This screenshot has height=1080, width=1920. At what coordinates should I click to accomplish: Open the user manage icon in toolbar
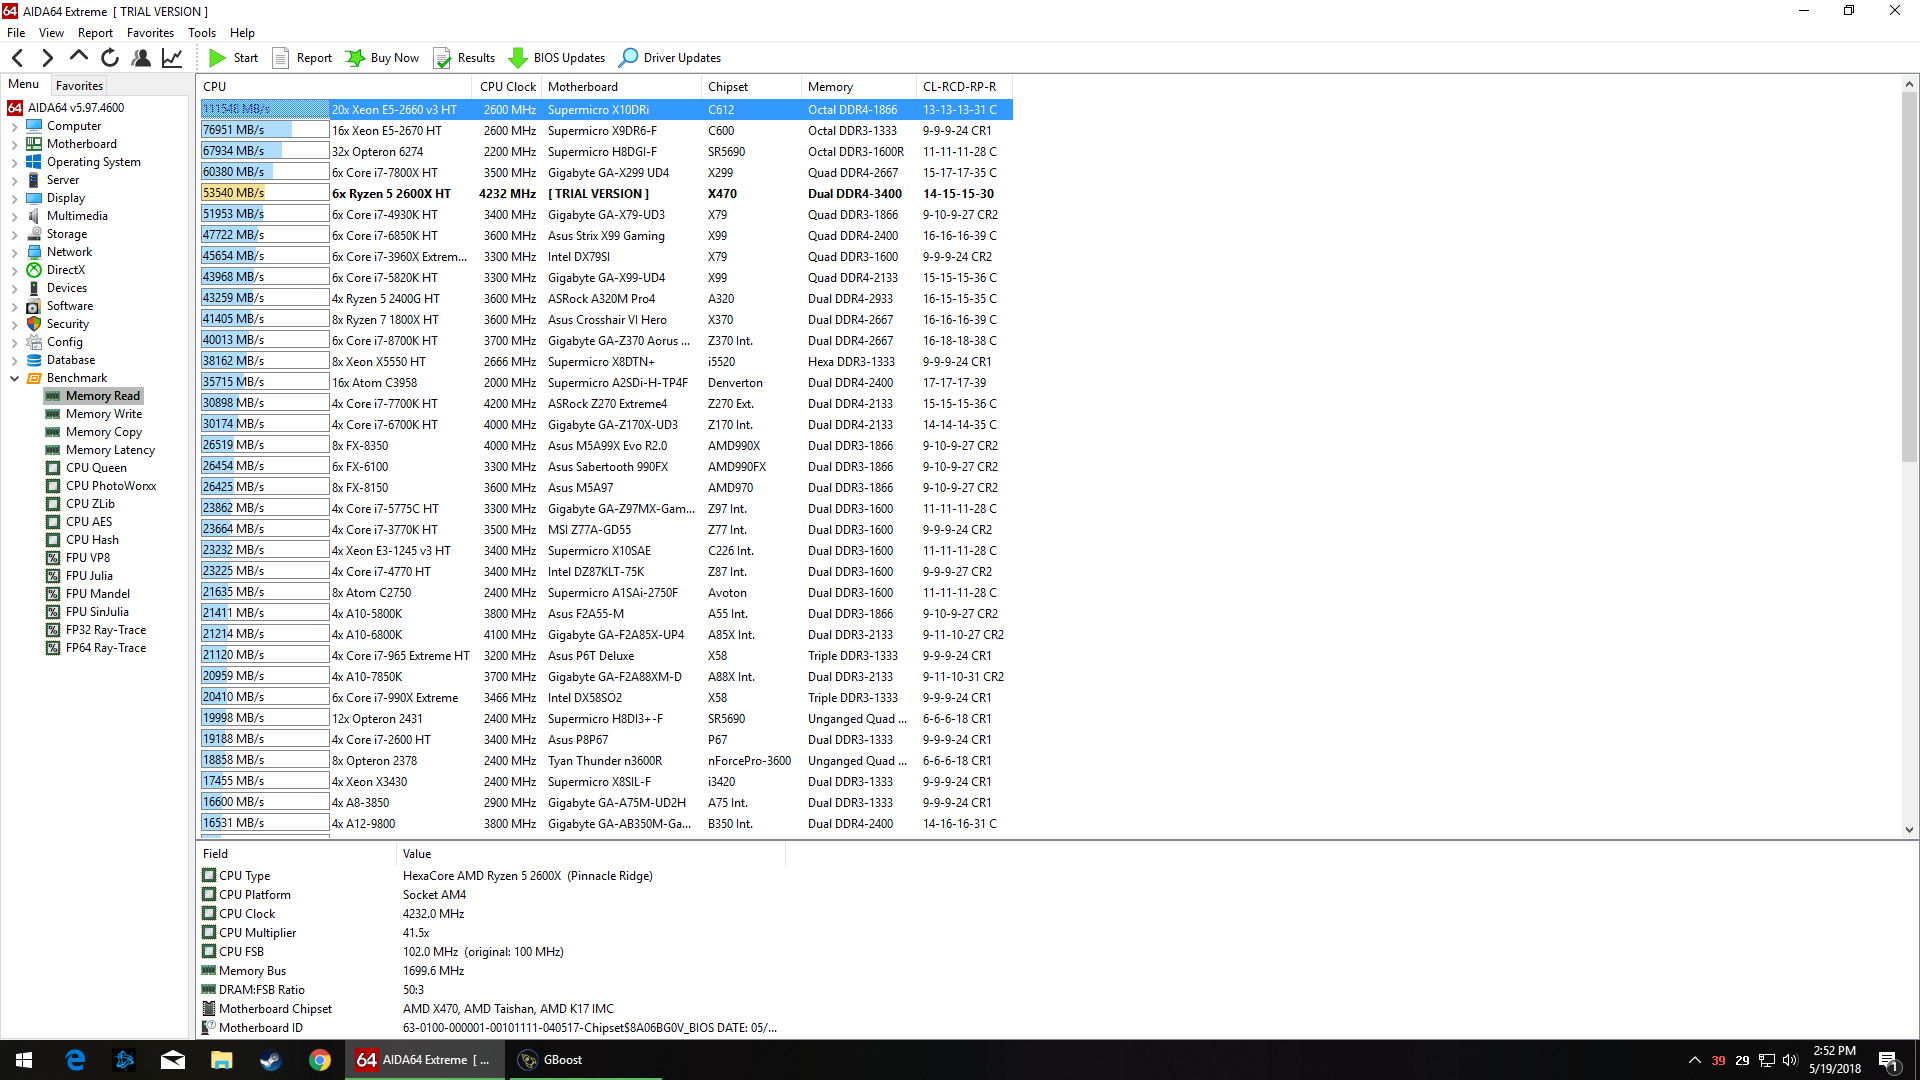(x=141, y=58)
